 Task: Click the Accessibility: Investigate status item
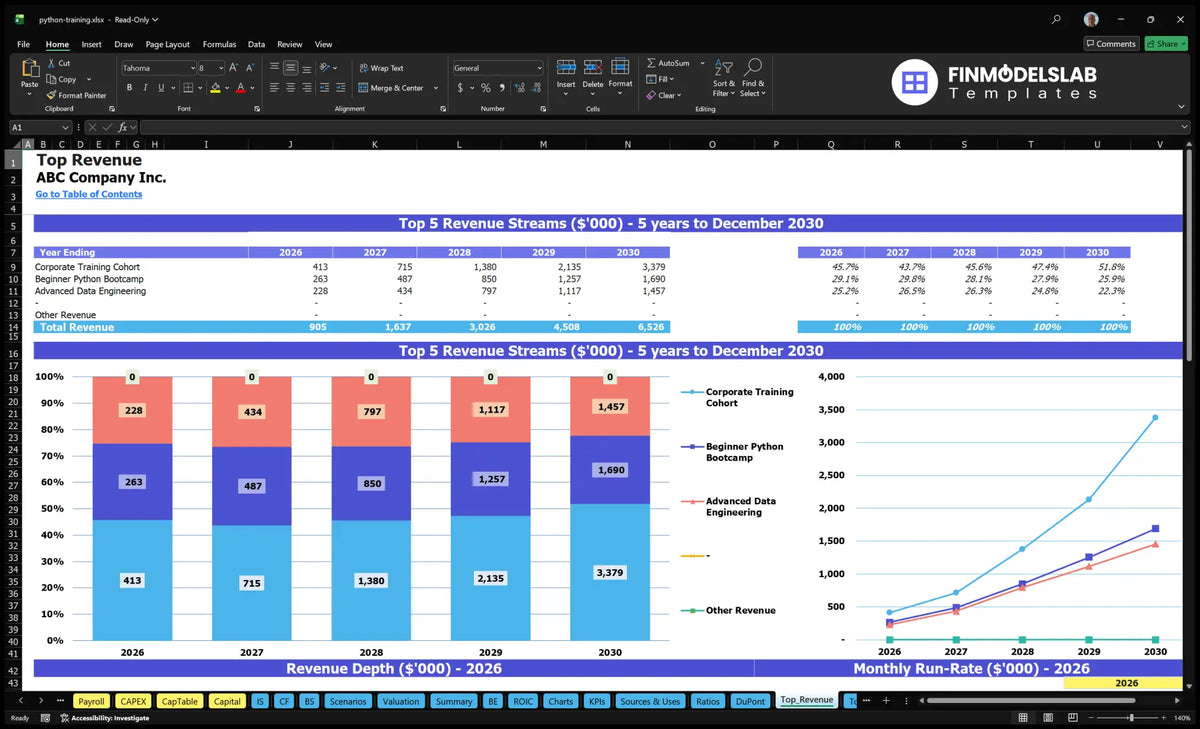click(x=104, y=718)
